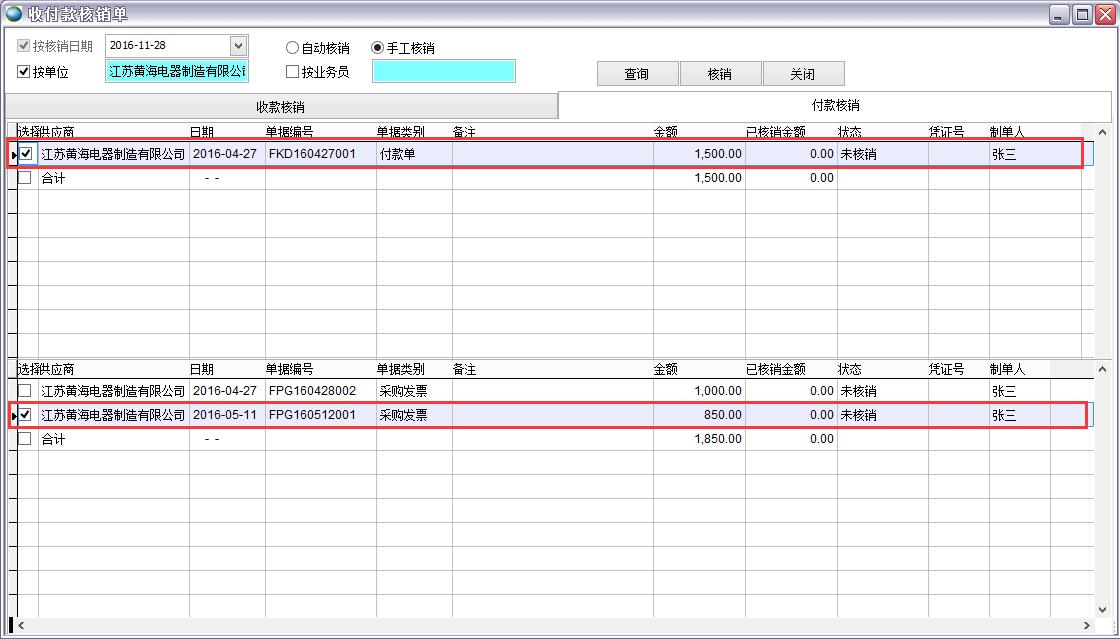Switch to the 收款核销 tab

click(280, 105)
